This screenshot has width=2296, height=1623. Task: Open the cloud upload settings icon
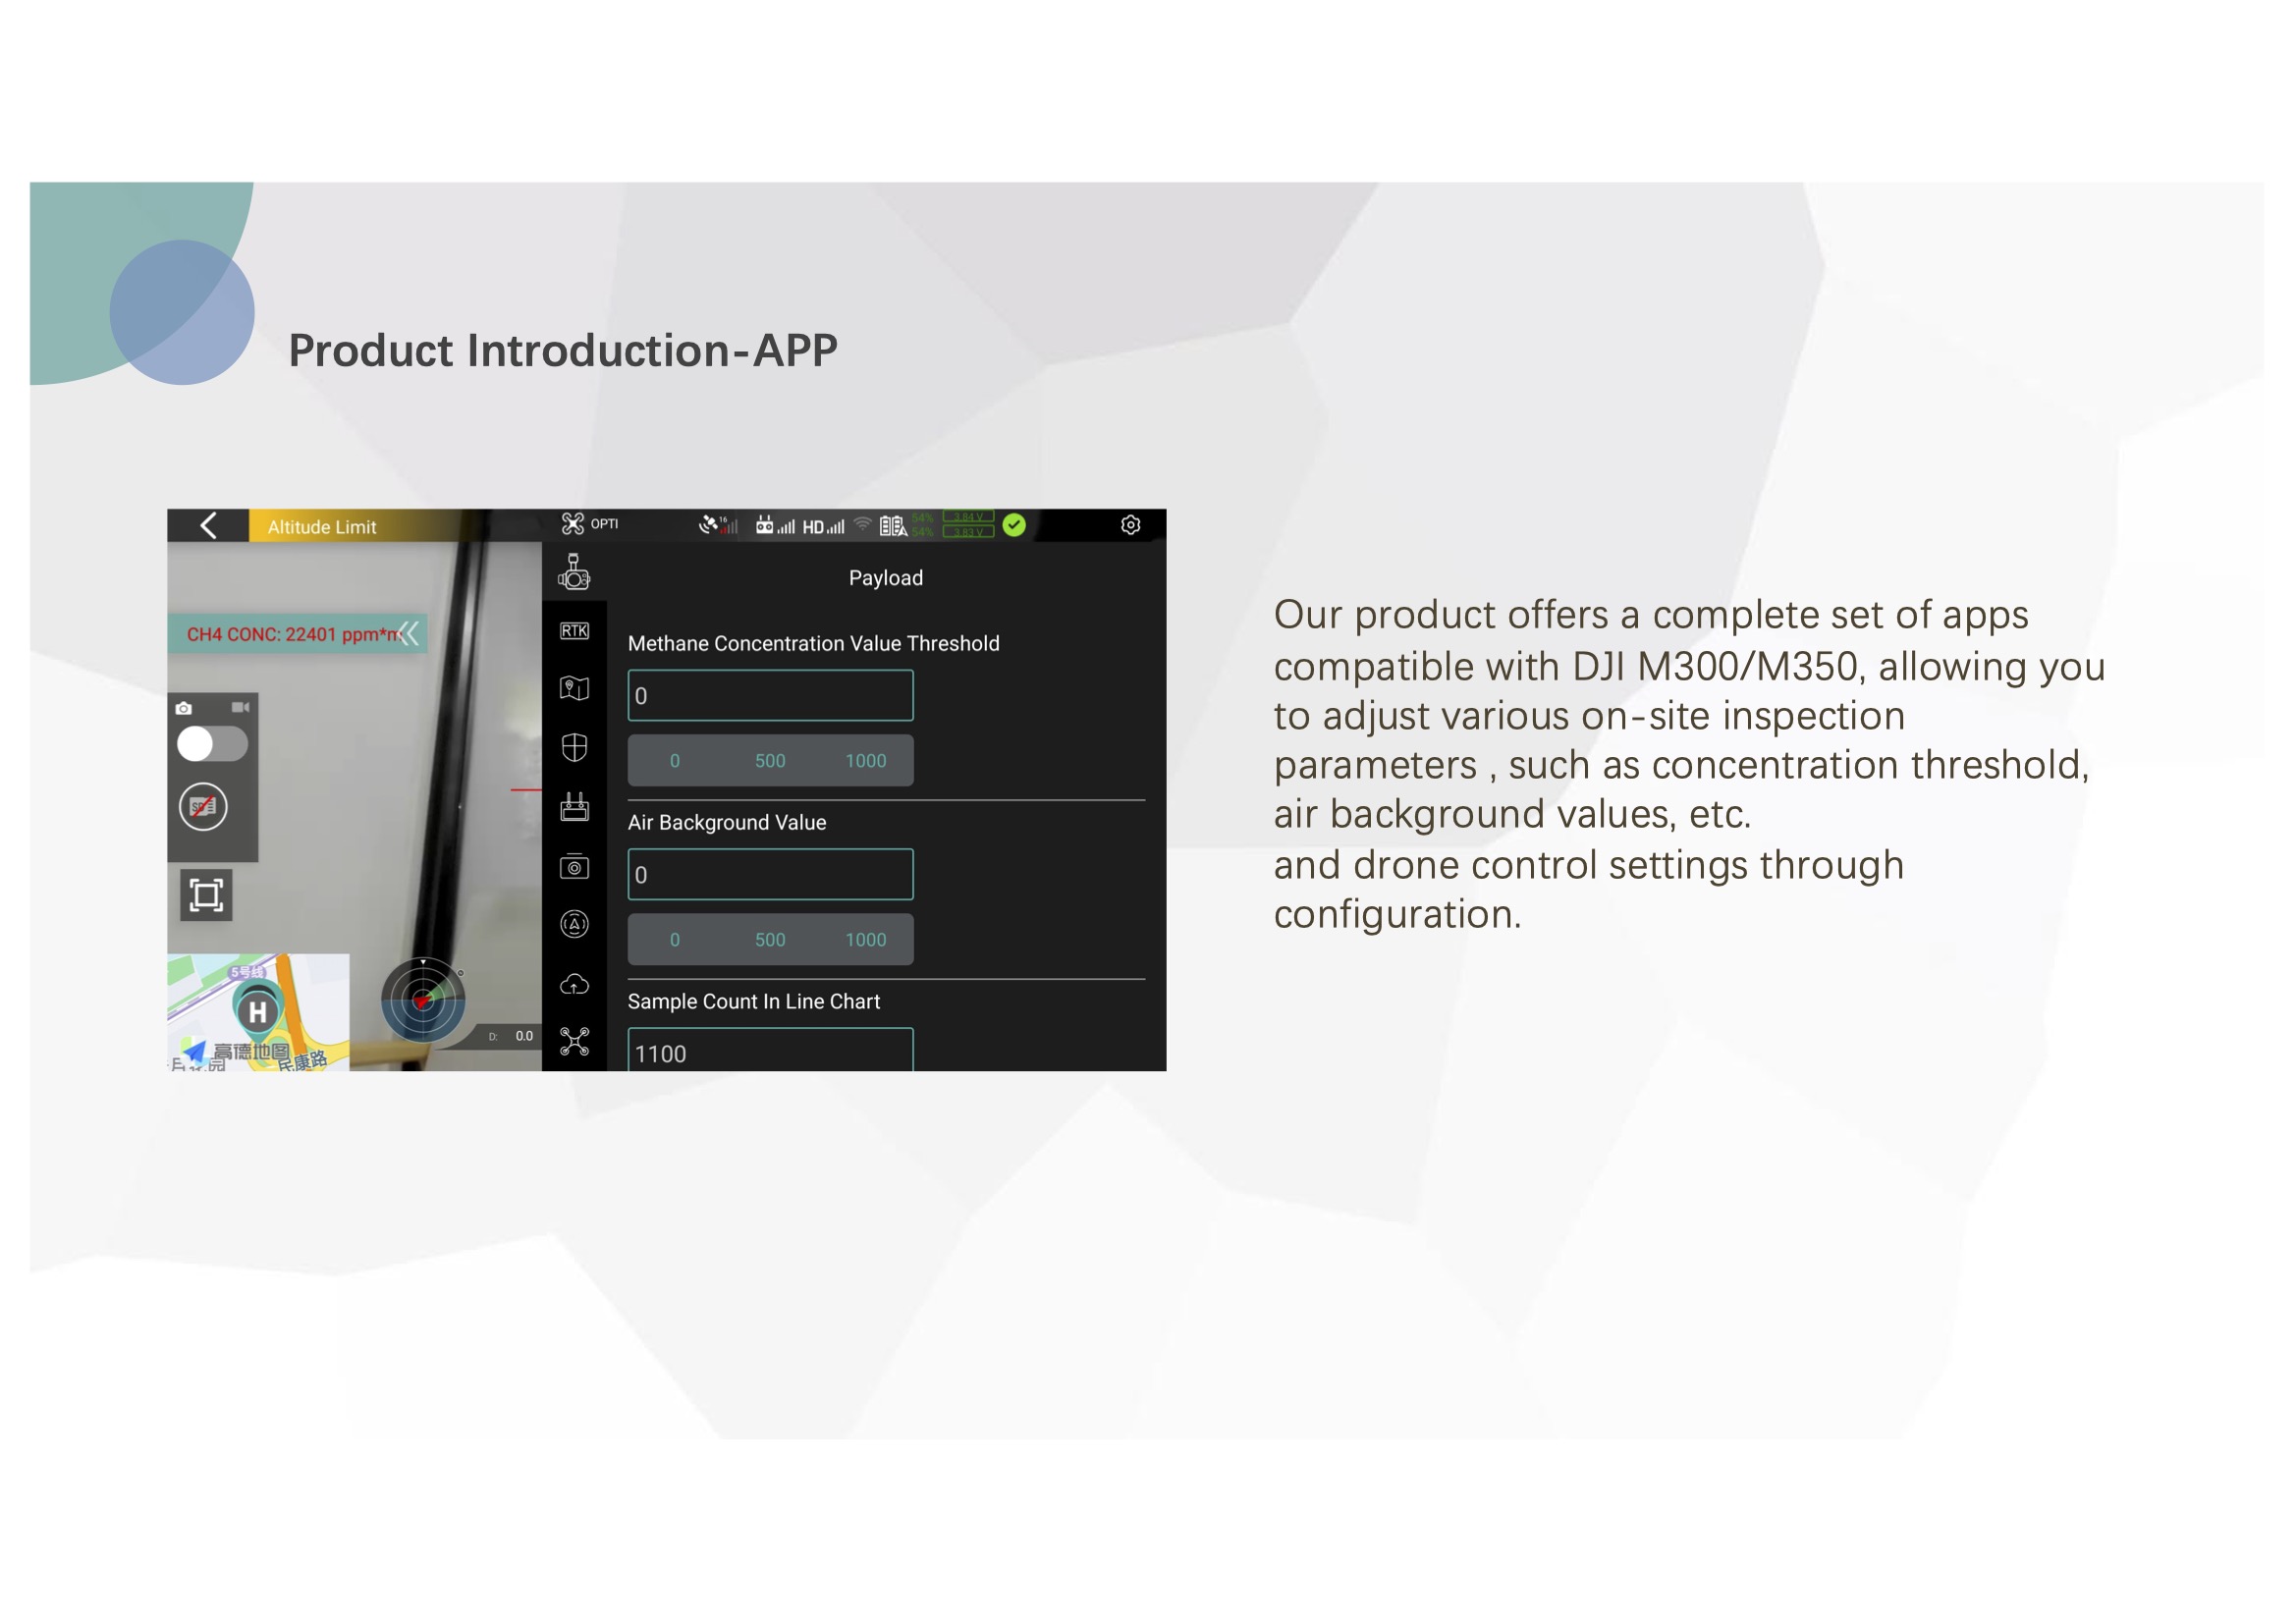574,985
